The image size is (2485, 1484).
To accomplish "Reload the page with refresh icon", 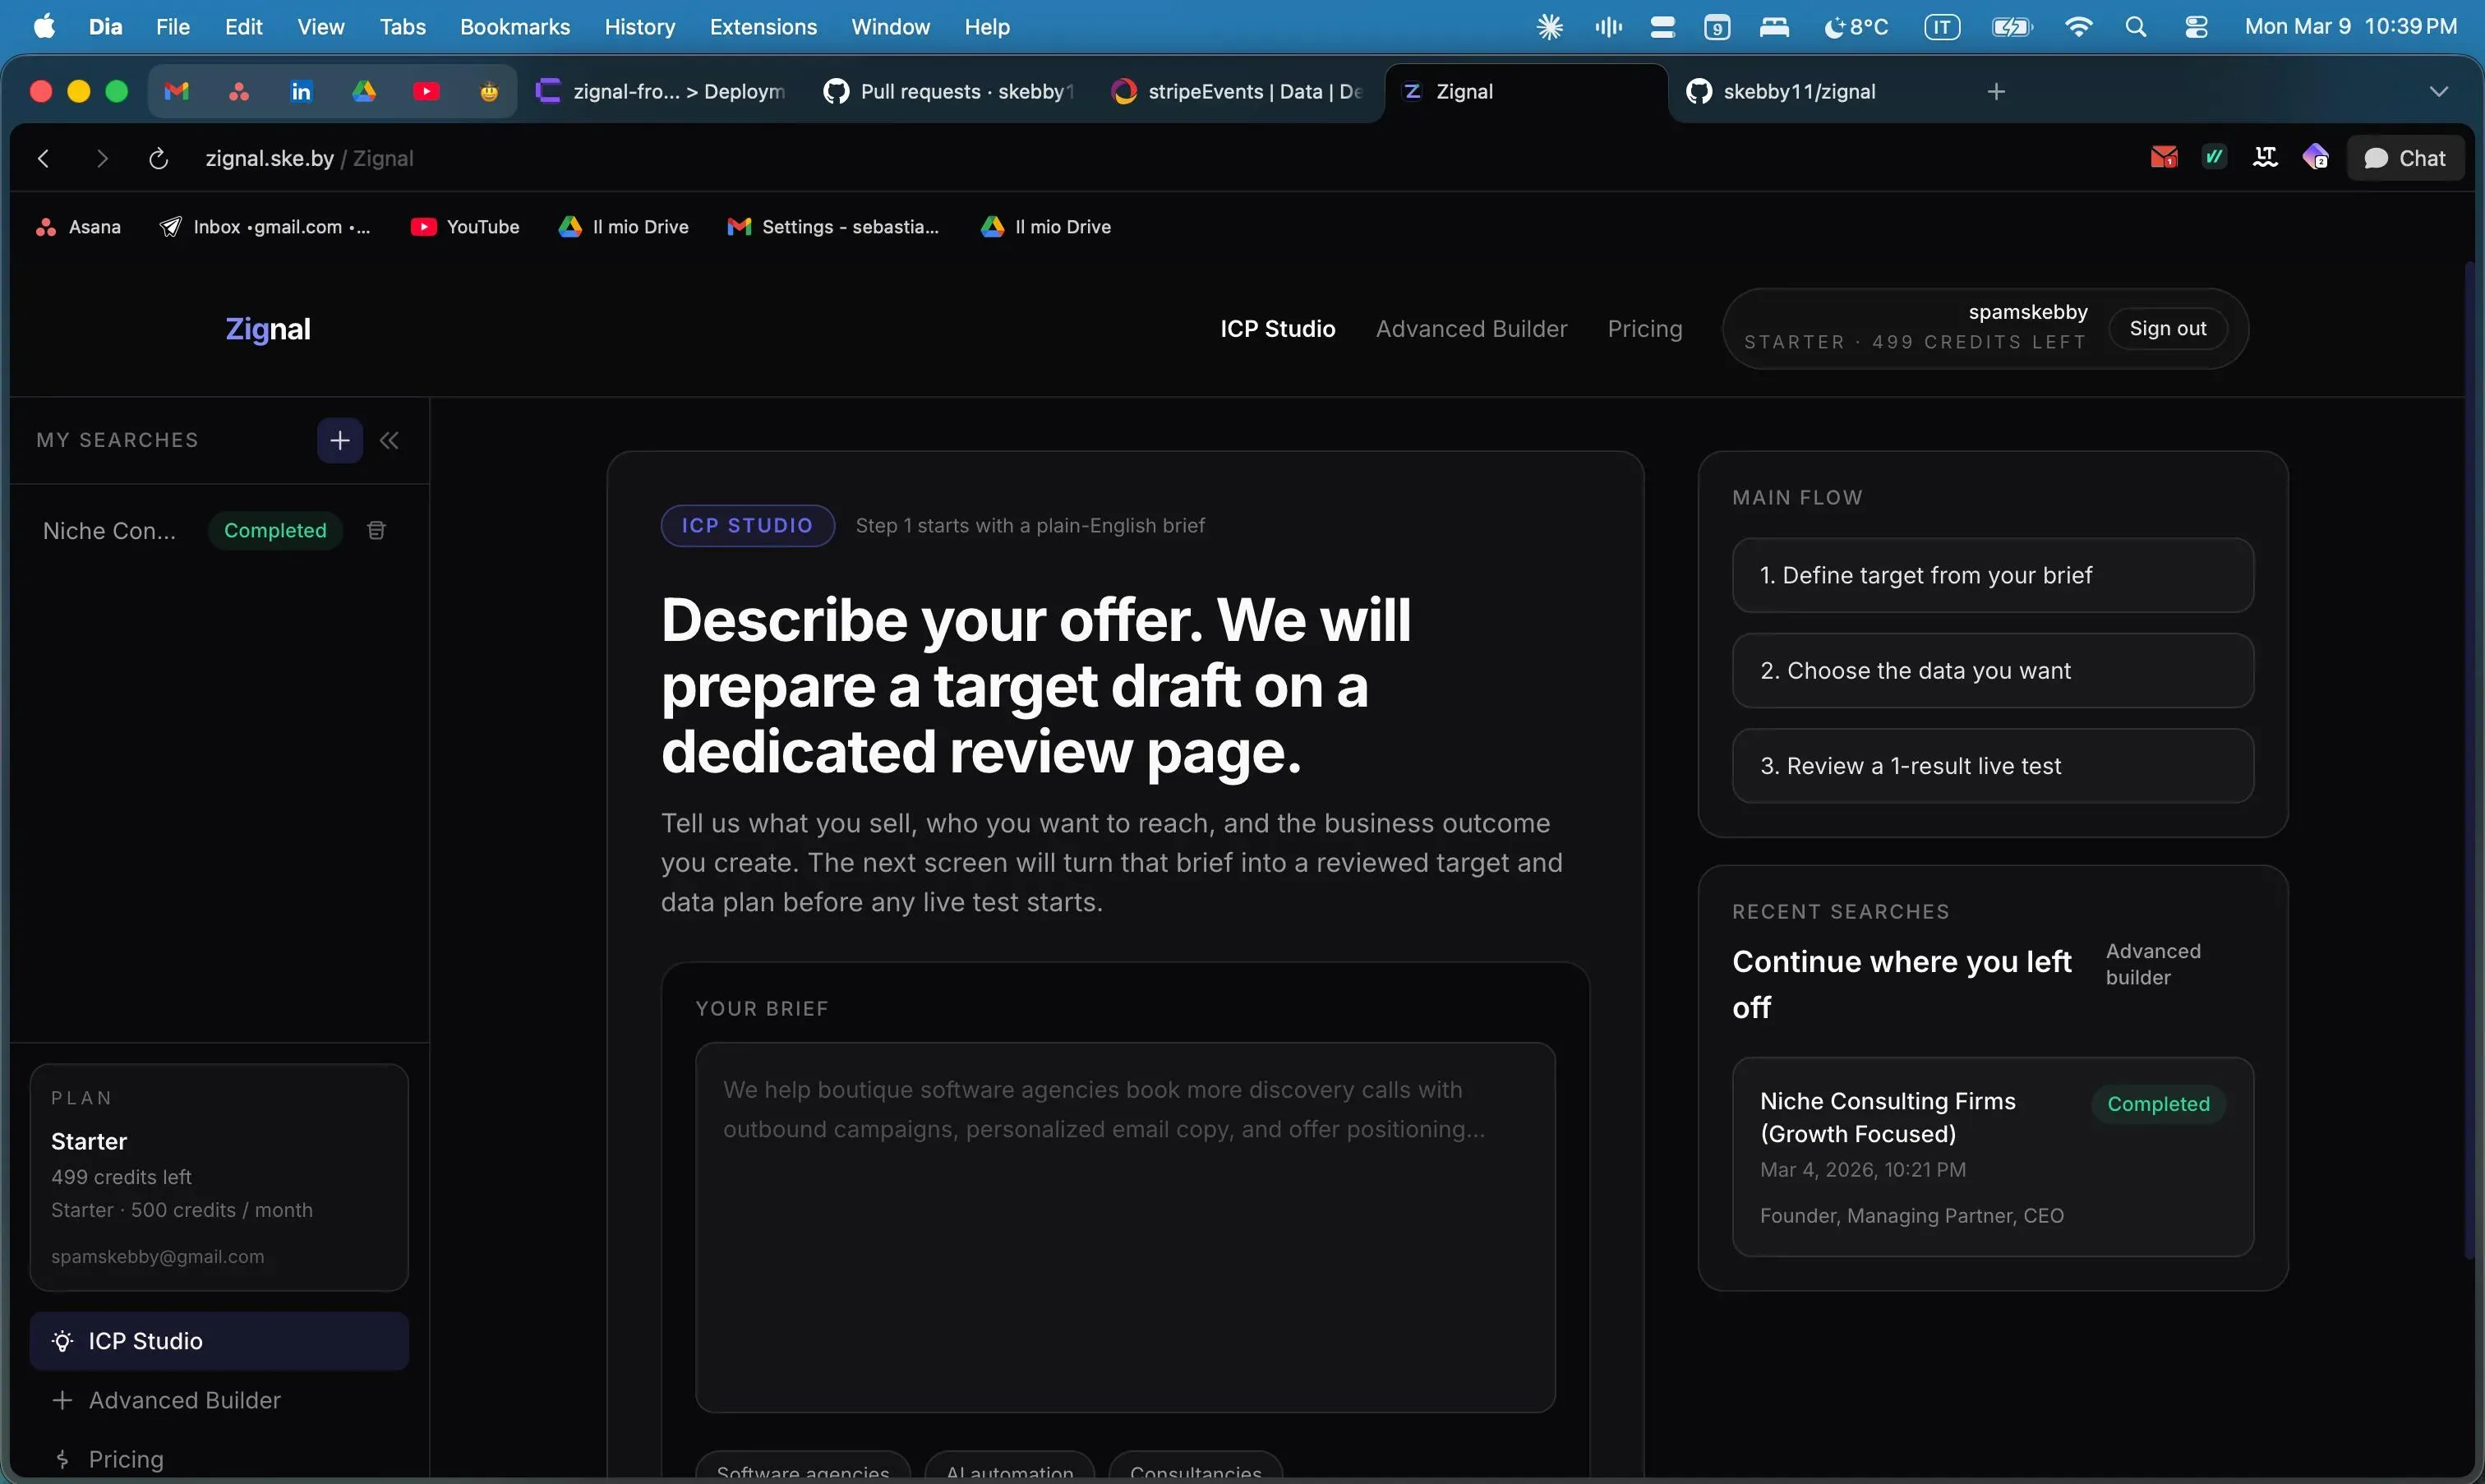I will pos(158,158).
